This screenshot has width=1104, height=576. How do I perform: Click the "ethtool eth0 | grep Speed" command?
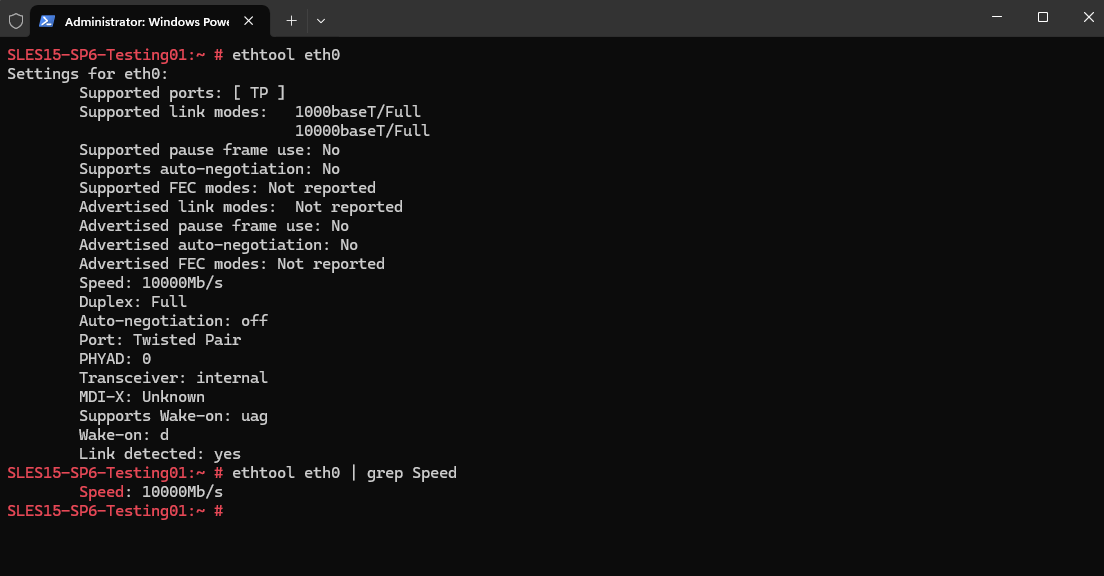pos(344,473)
